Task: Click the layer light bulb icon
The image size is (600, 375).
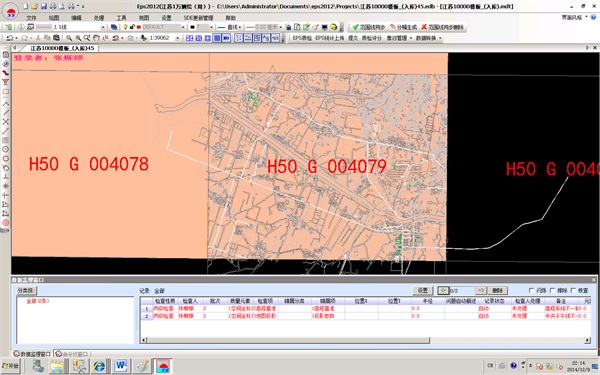Action: click(125, 27)
